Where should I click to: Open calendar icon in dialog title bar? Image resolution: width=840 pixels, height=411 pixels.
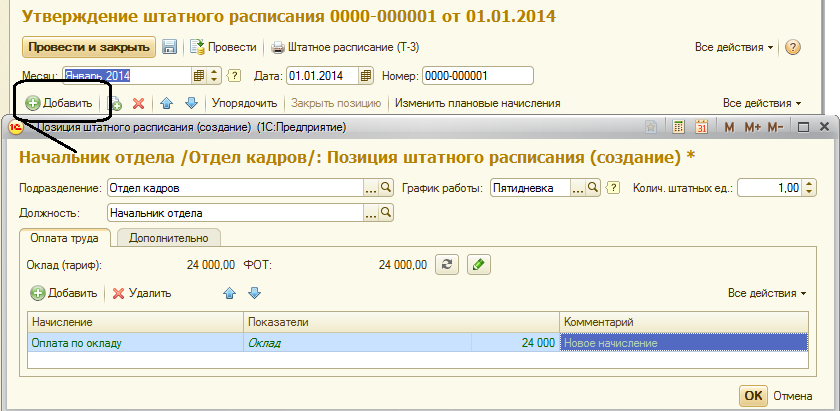(702, 127)
